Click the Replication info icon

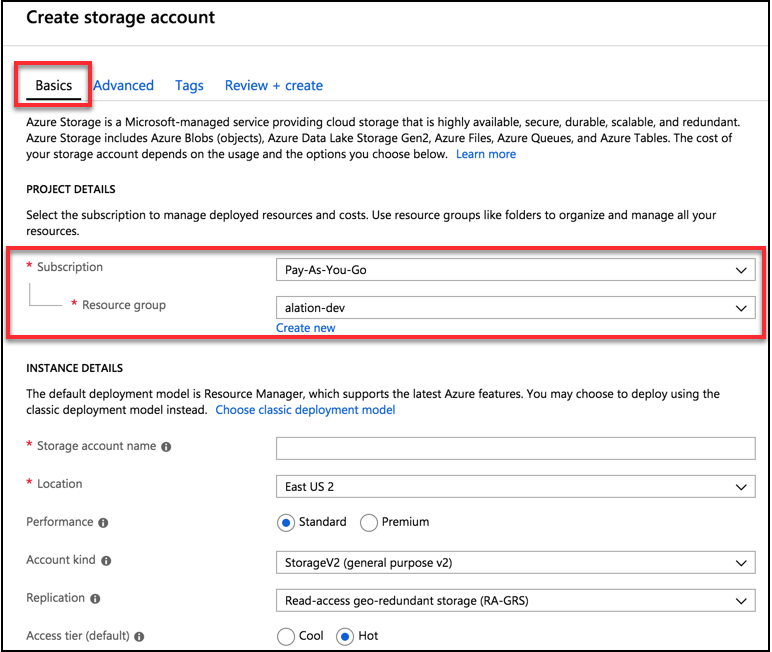coord(95,598)
